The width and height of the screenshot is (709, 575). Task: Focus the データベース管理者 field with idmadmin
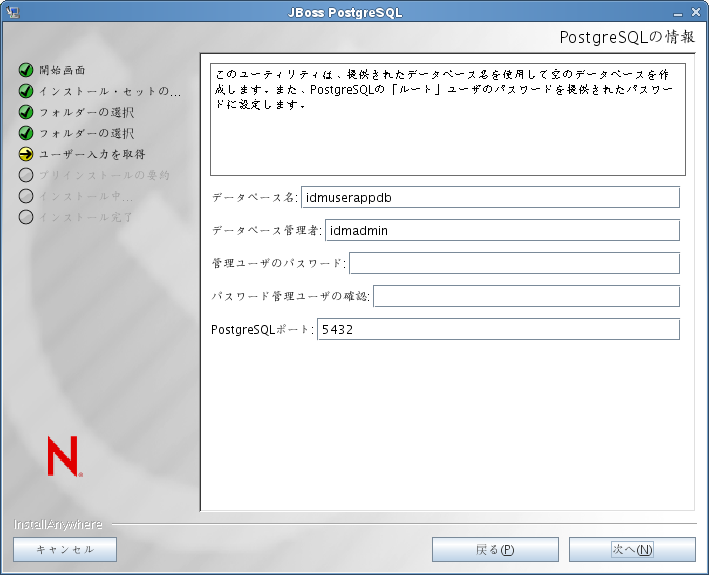[502, 231]
